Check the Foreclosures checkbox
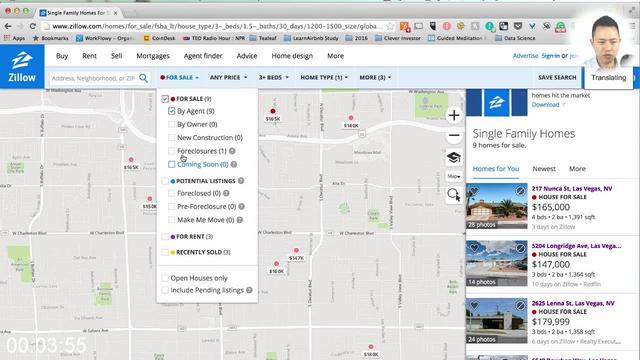The width and height of the screenshot is (640, 360). 171,151
